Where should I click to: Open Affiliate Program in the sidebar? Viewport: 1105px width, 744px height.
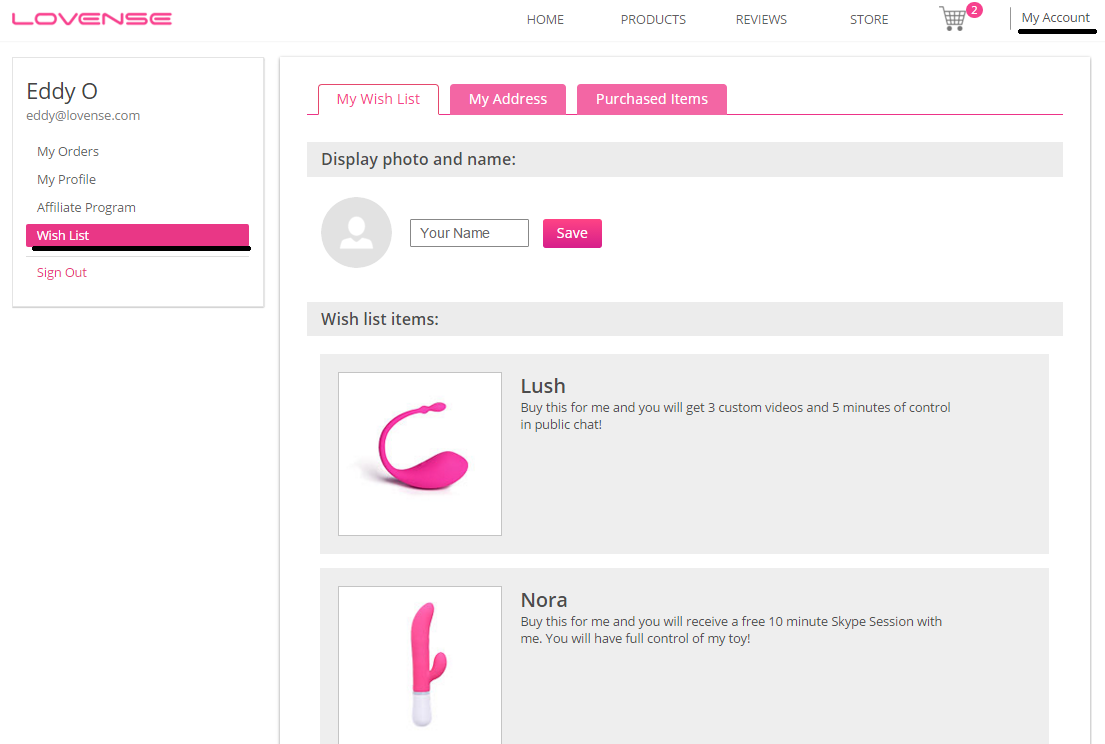tap(86, 208)
